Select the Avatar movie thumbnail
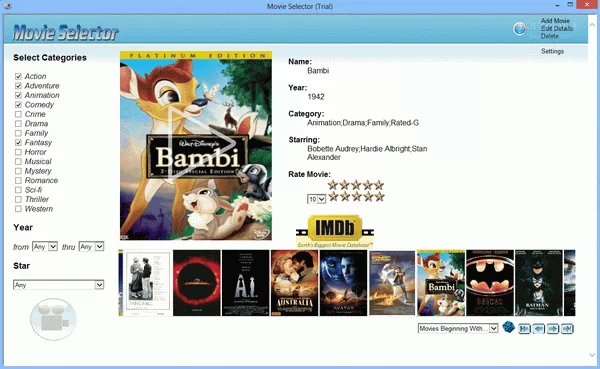The width and height of the screenshot is (600, 369). pos(343,283)
